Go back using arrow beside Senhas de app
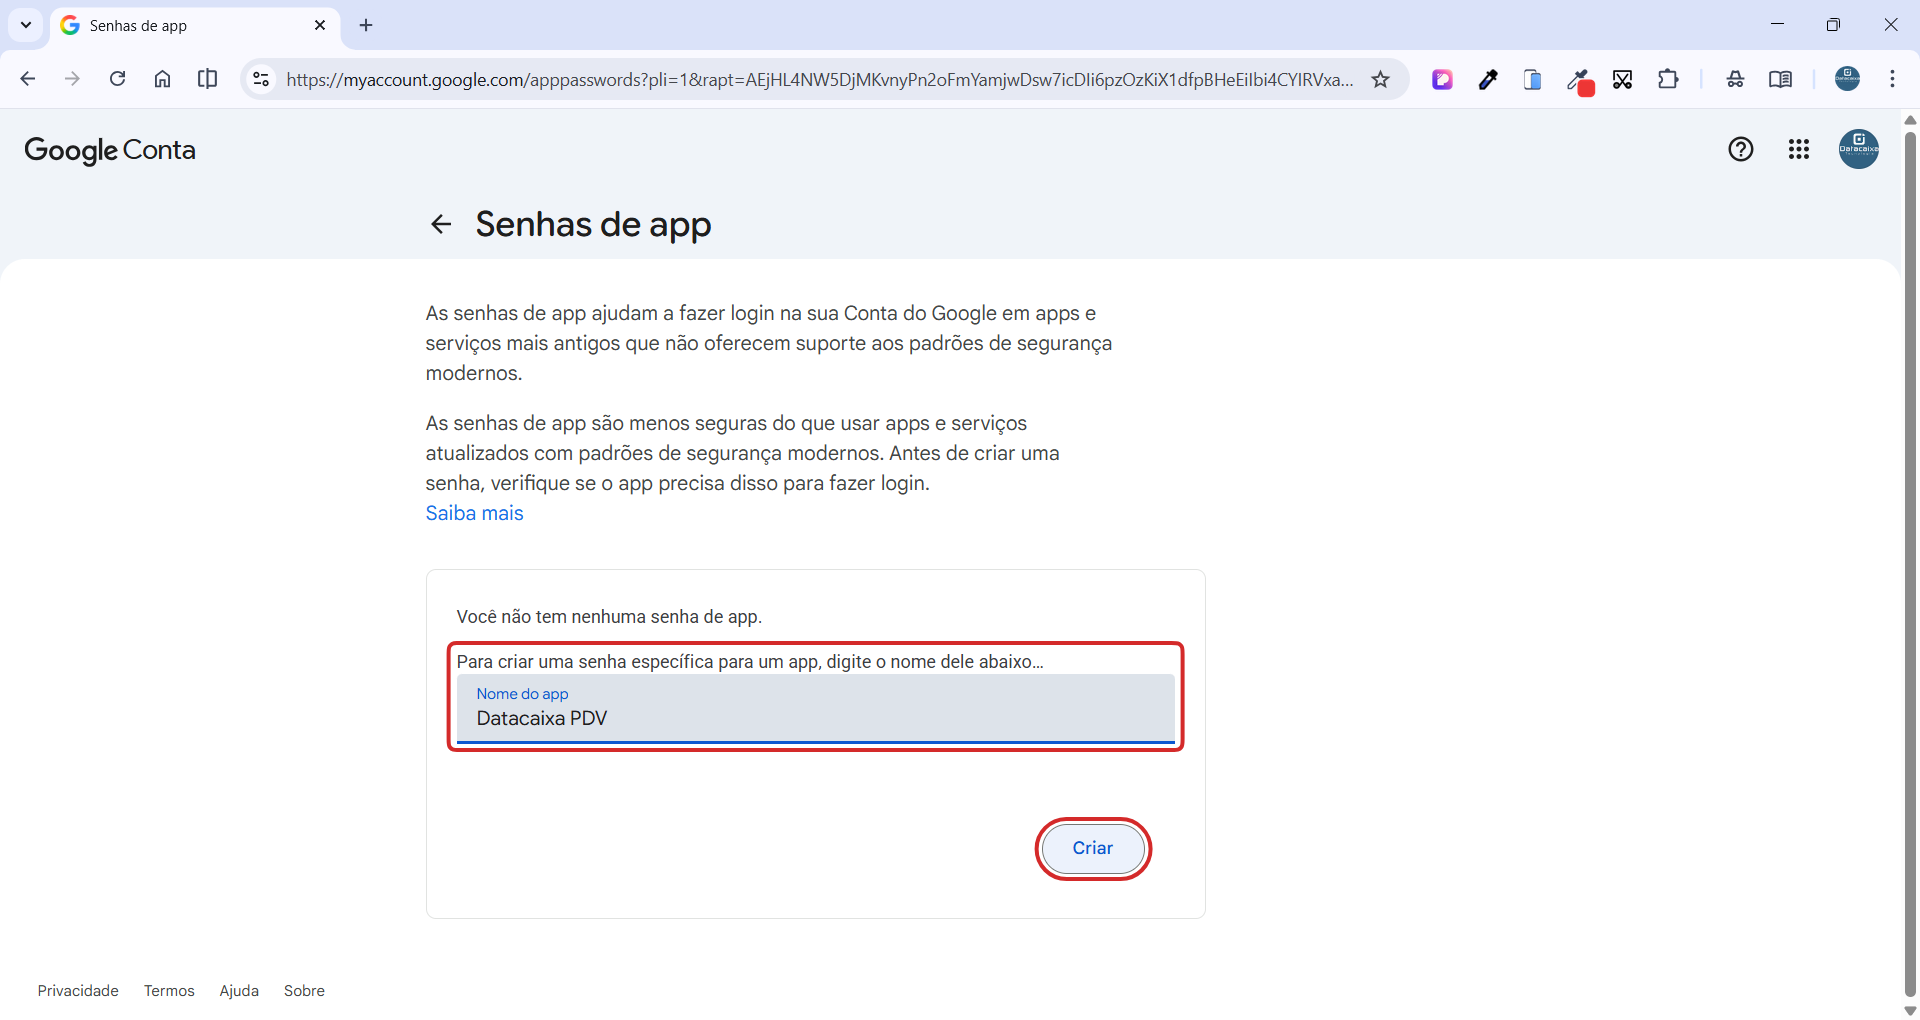This screenshot has width=1920, height=1020. (x=441, y=224)
